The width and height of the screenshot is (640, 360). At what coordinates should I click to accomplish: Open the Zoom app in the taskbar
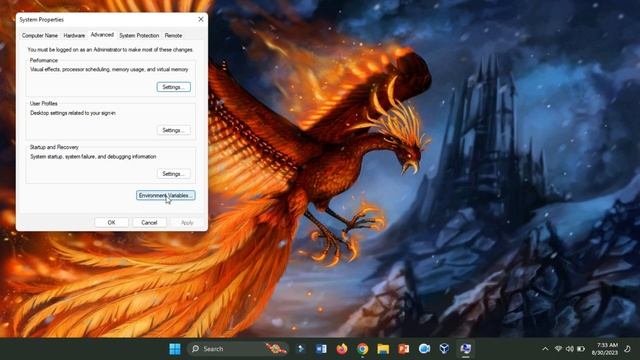[x=424, y=349]
